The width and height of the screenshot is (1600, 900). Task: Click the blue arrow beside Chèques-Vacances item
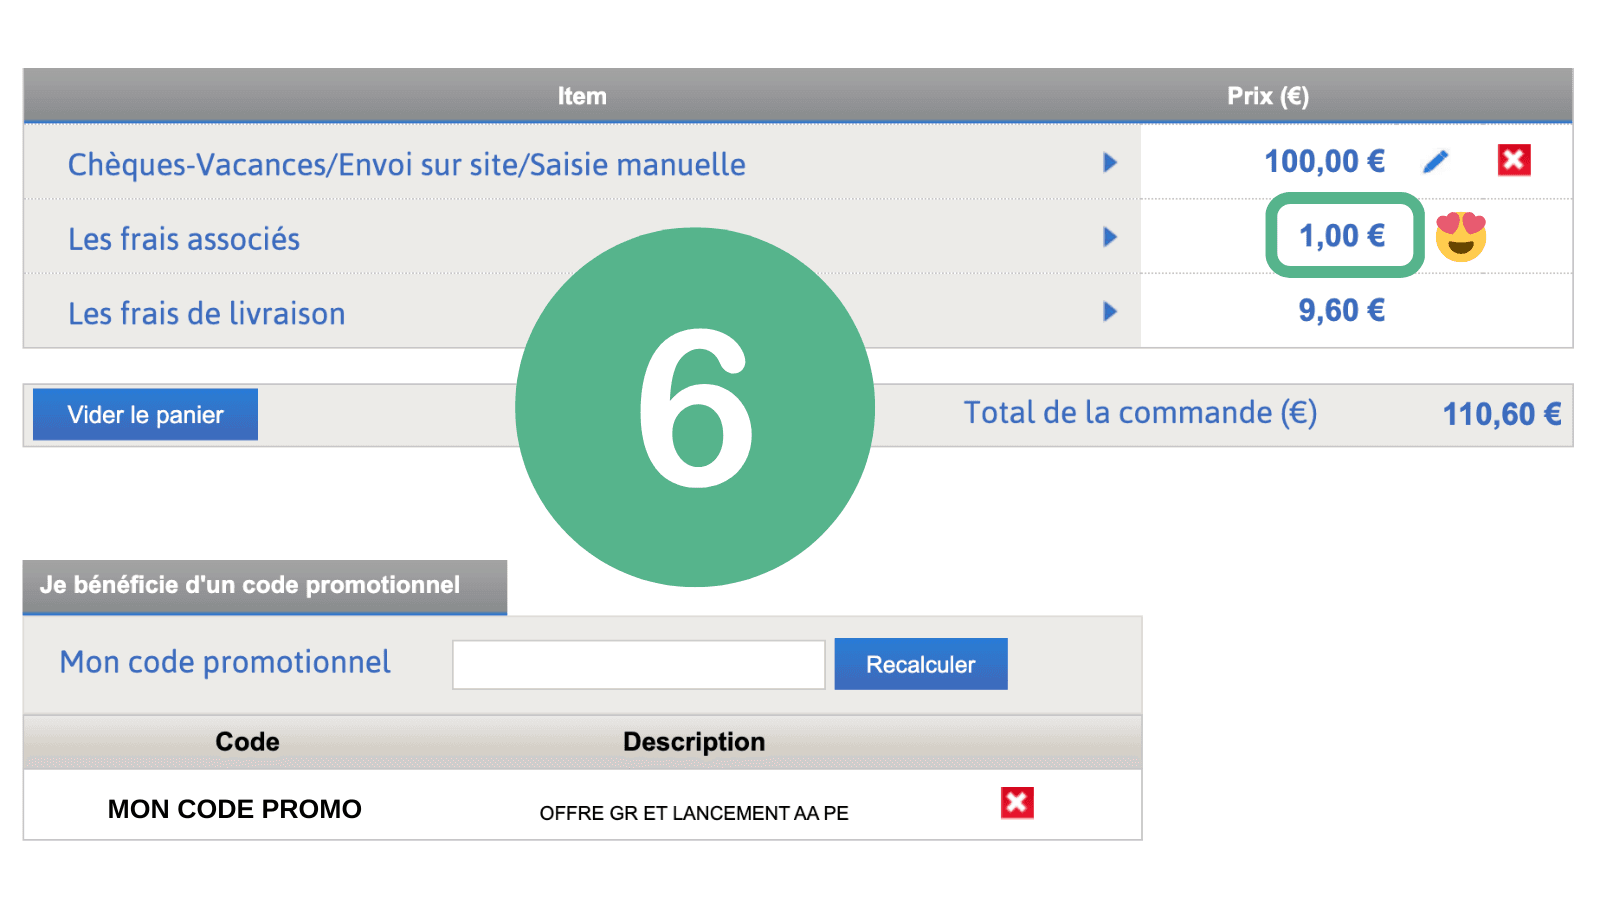[x=1110, y=162]
